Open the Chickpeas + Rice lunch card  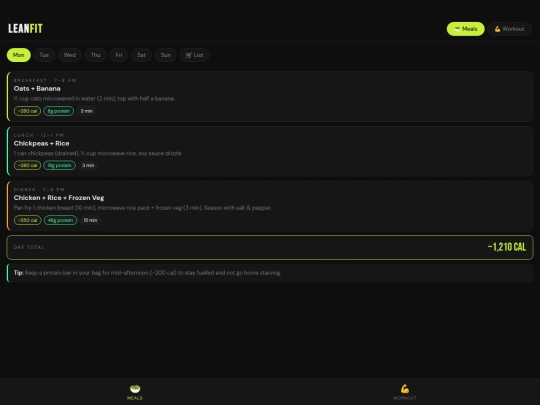[270, 151]
